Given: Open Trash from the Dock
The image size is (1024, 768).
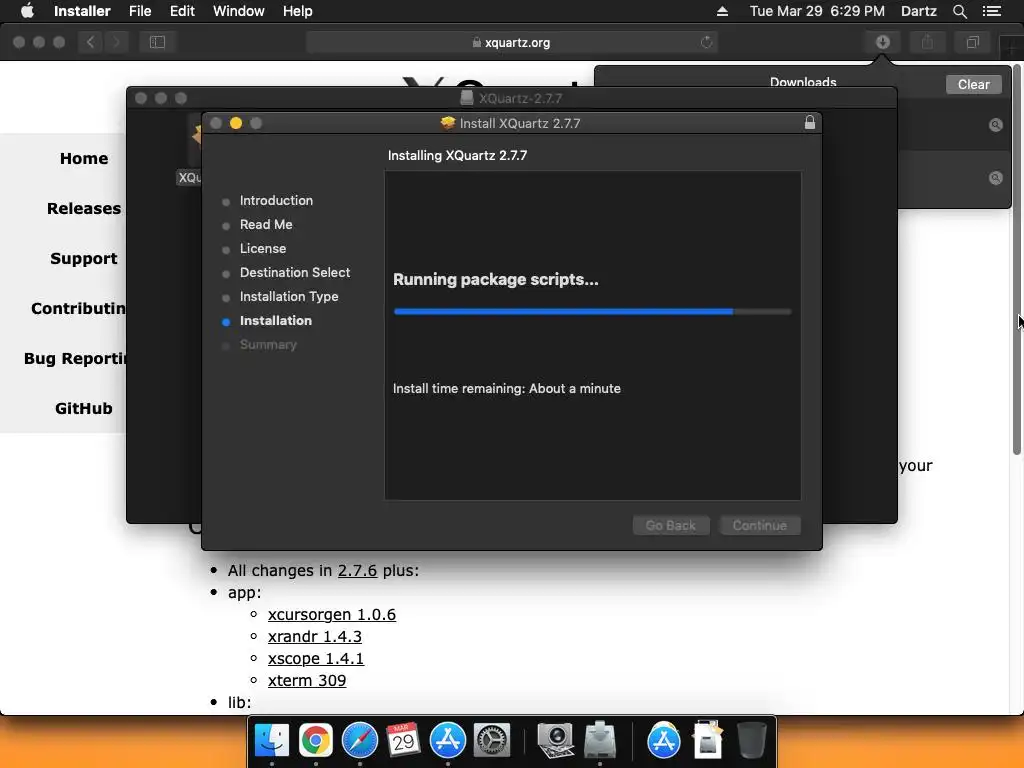Looking at the screenshot, I should pyautogui.click(x=751, y=741).
